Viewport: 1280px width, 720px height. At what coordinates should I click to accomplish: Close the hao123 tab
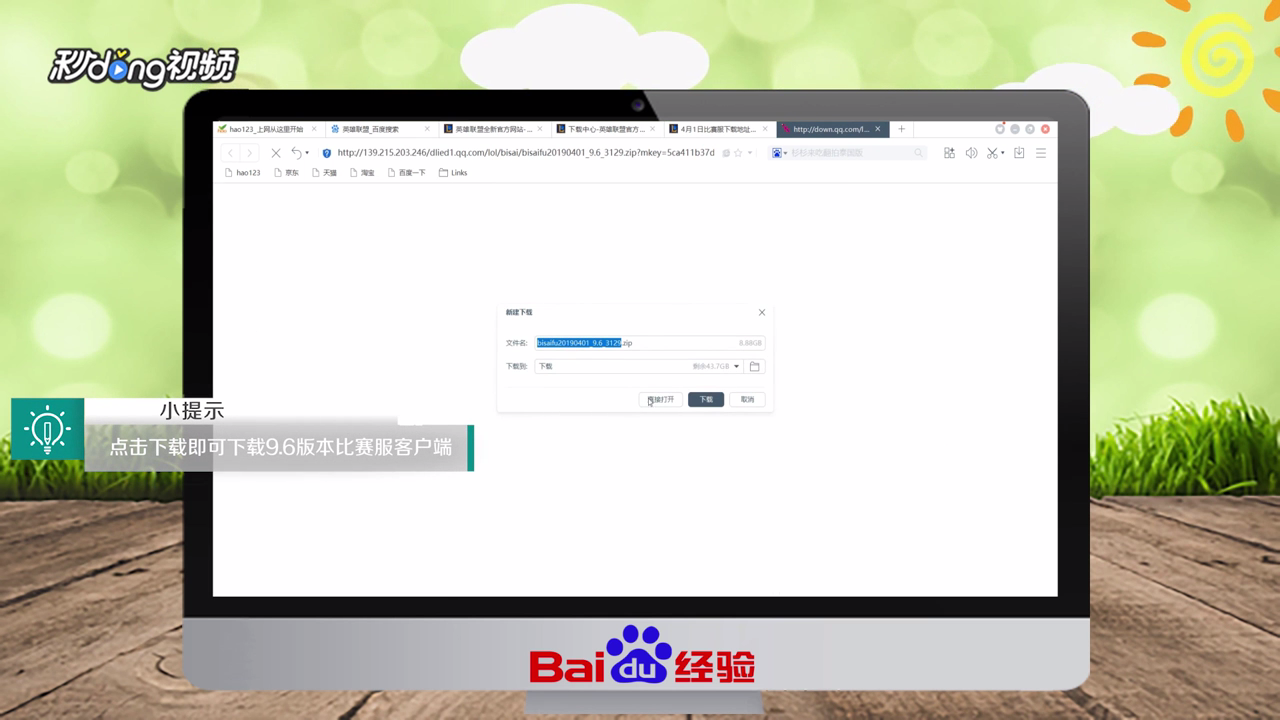pos(314,129)
